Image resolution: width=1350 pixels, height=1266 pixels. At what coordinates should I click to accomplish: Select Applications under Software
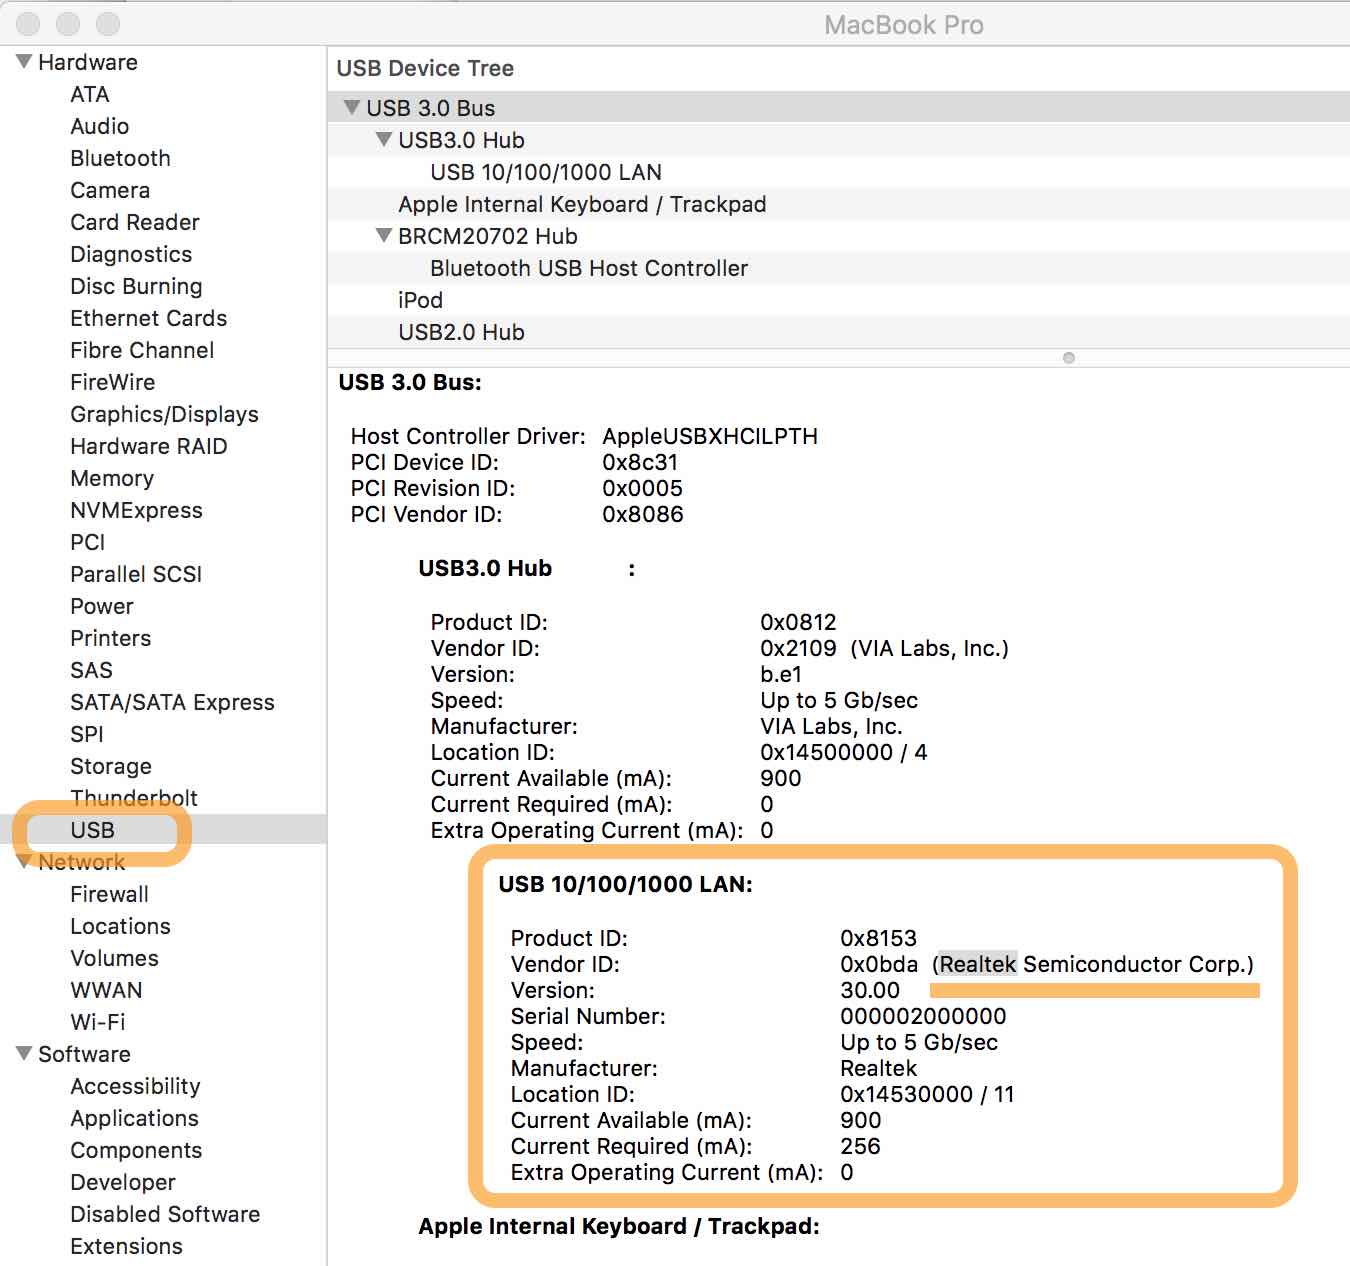pyautogui.click(x=134, y=1118)
